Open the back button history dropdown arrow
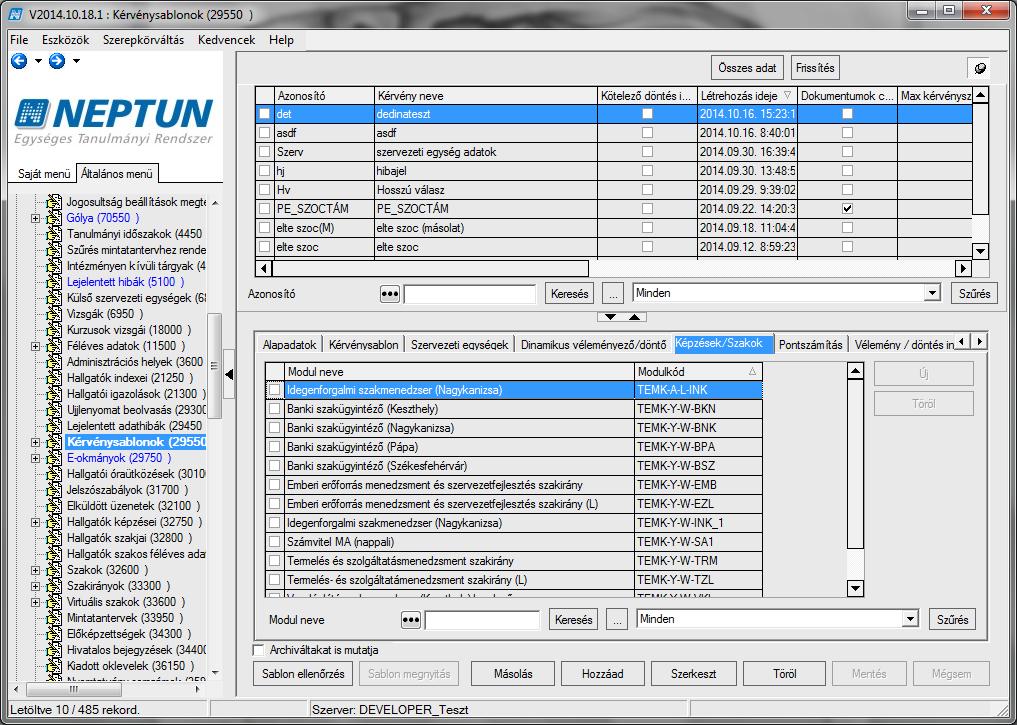This screenshot has height=725, width=1017. click(38, 61)
